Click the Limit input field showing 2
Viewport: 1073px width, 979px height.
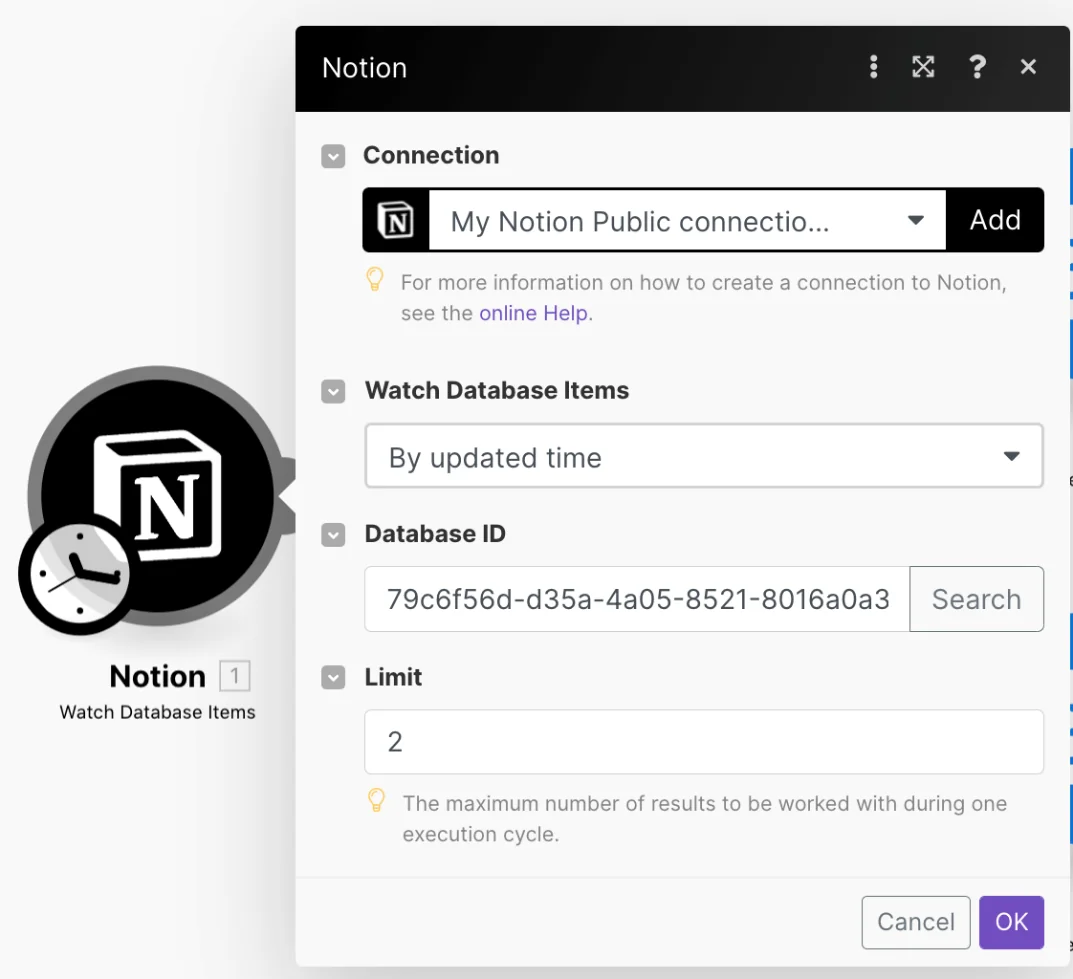coord(703,742)
